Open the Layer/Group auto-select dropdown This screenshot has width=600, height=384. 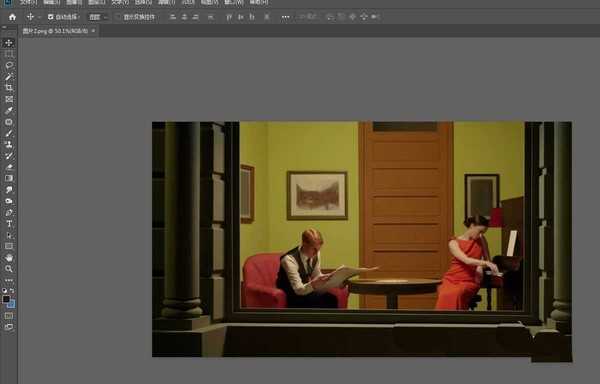click(x=98, y=17)
